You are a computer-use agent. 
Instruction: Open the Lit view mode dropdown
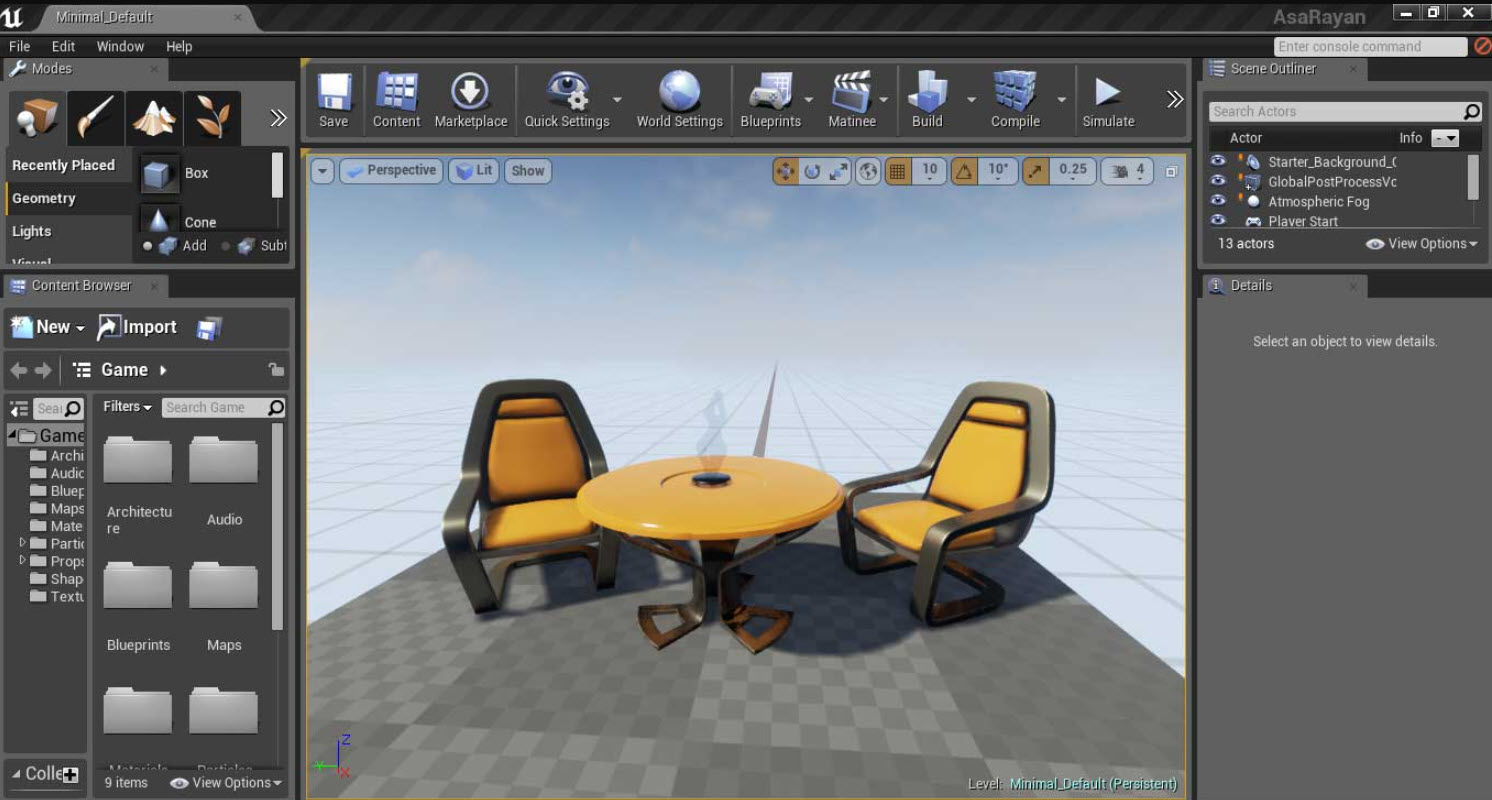coord(474,171)
